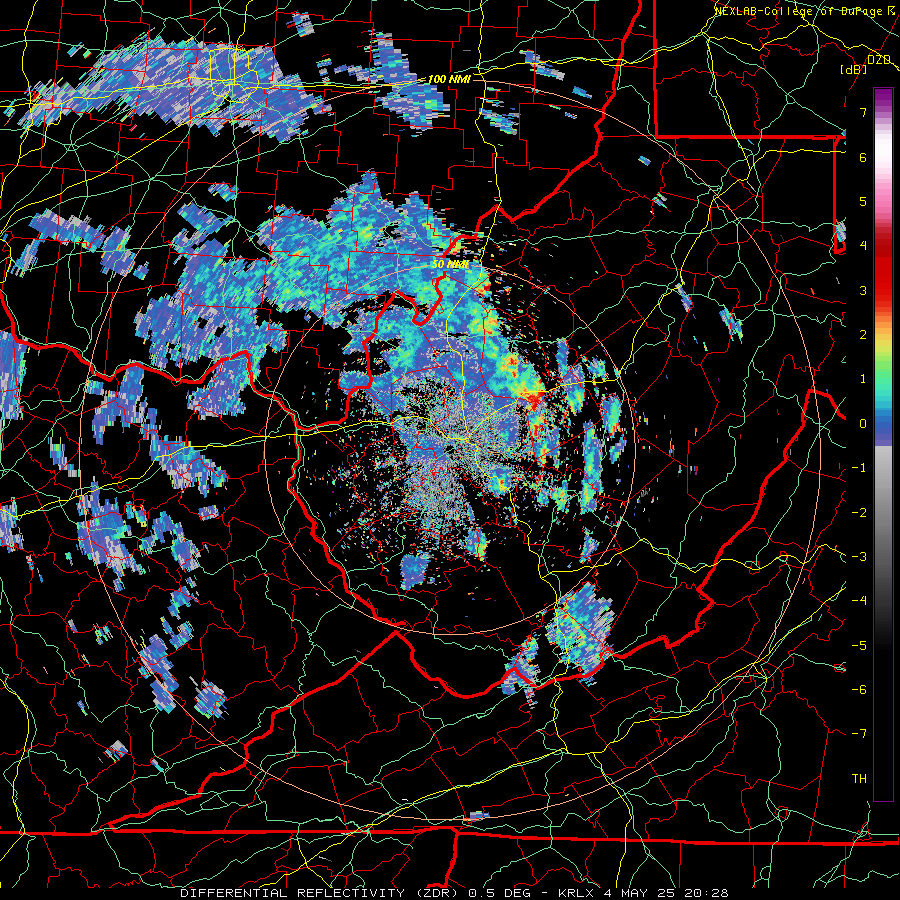This screenshot has width=900, height=900.
Task: Click the color bar value -2 label
Action: pos(859,513)
